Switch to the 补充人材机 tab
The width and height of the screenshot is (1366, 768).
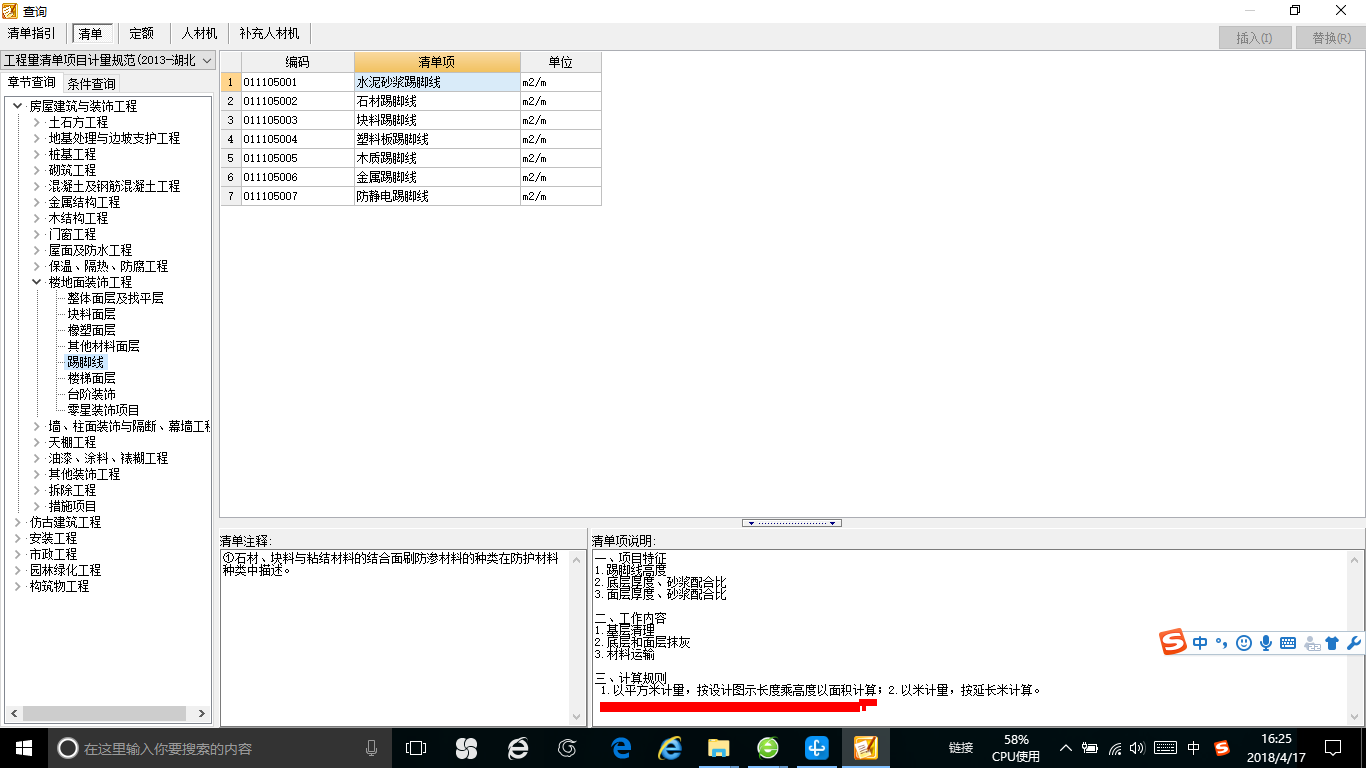coord(269,34)
